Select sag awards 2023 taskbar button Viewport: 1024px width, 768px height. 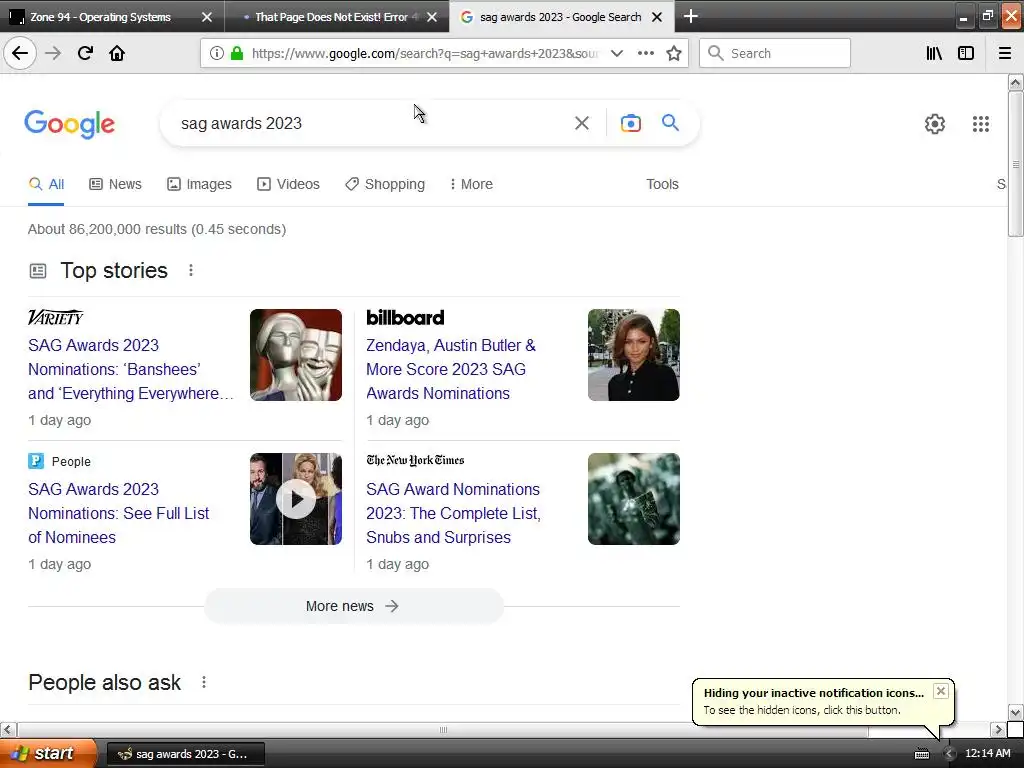click(185, 754)
